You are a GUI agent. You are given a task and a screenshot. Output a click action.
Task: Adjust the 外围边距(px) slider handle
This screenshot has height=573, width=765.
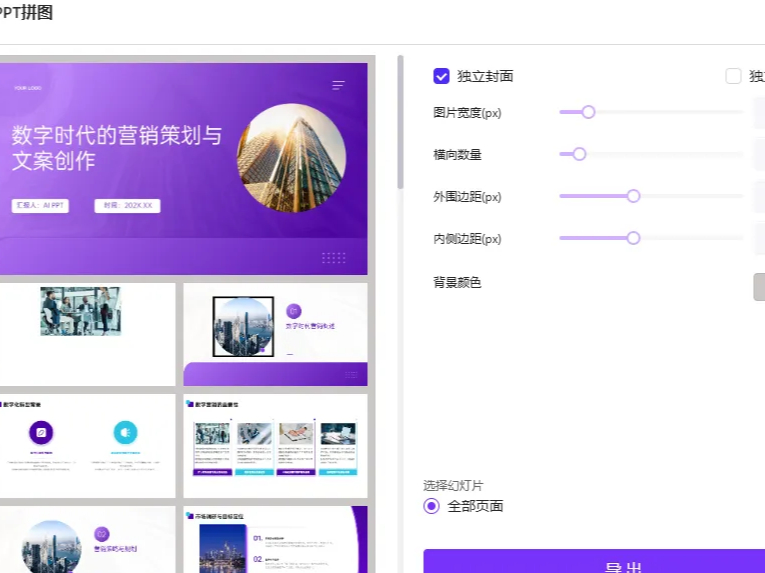(633, 196)
